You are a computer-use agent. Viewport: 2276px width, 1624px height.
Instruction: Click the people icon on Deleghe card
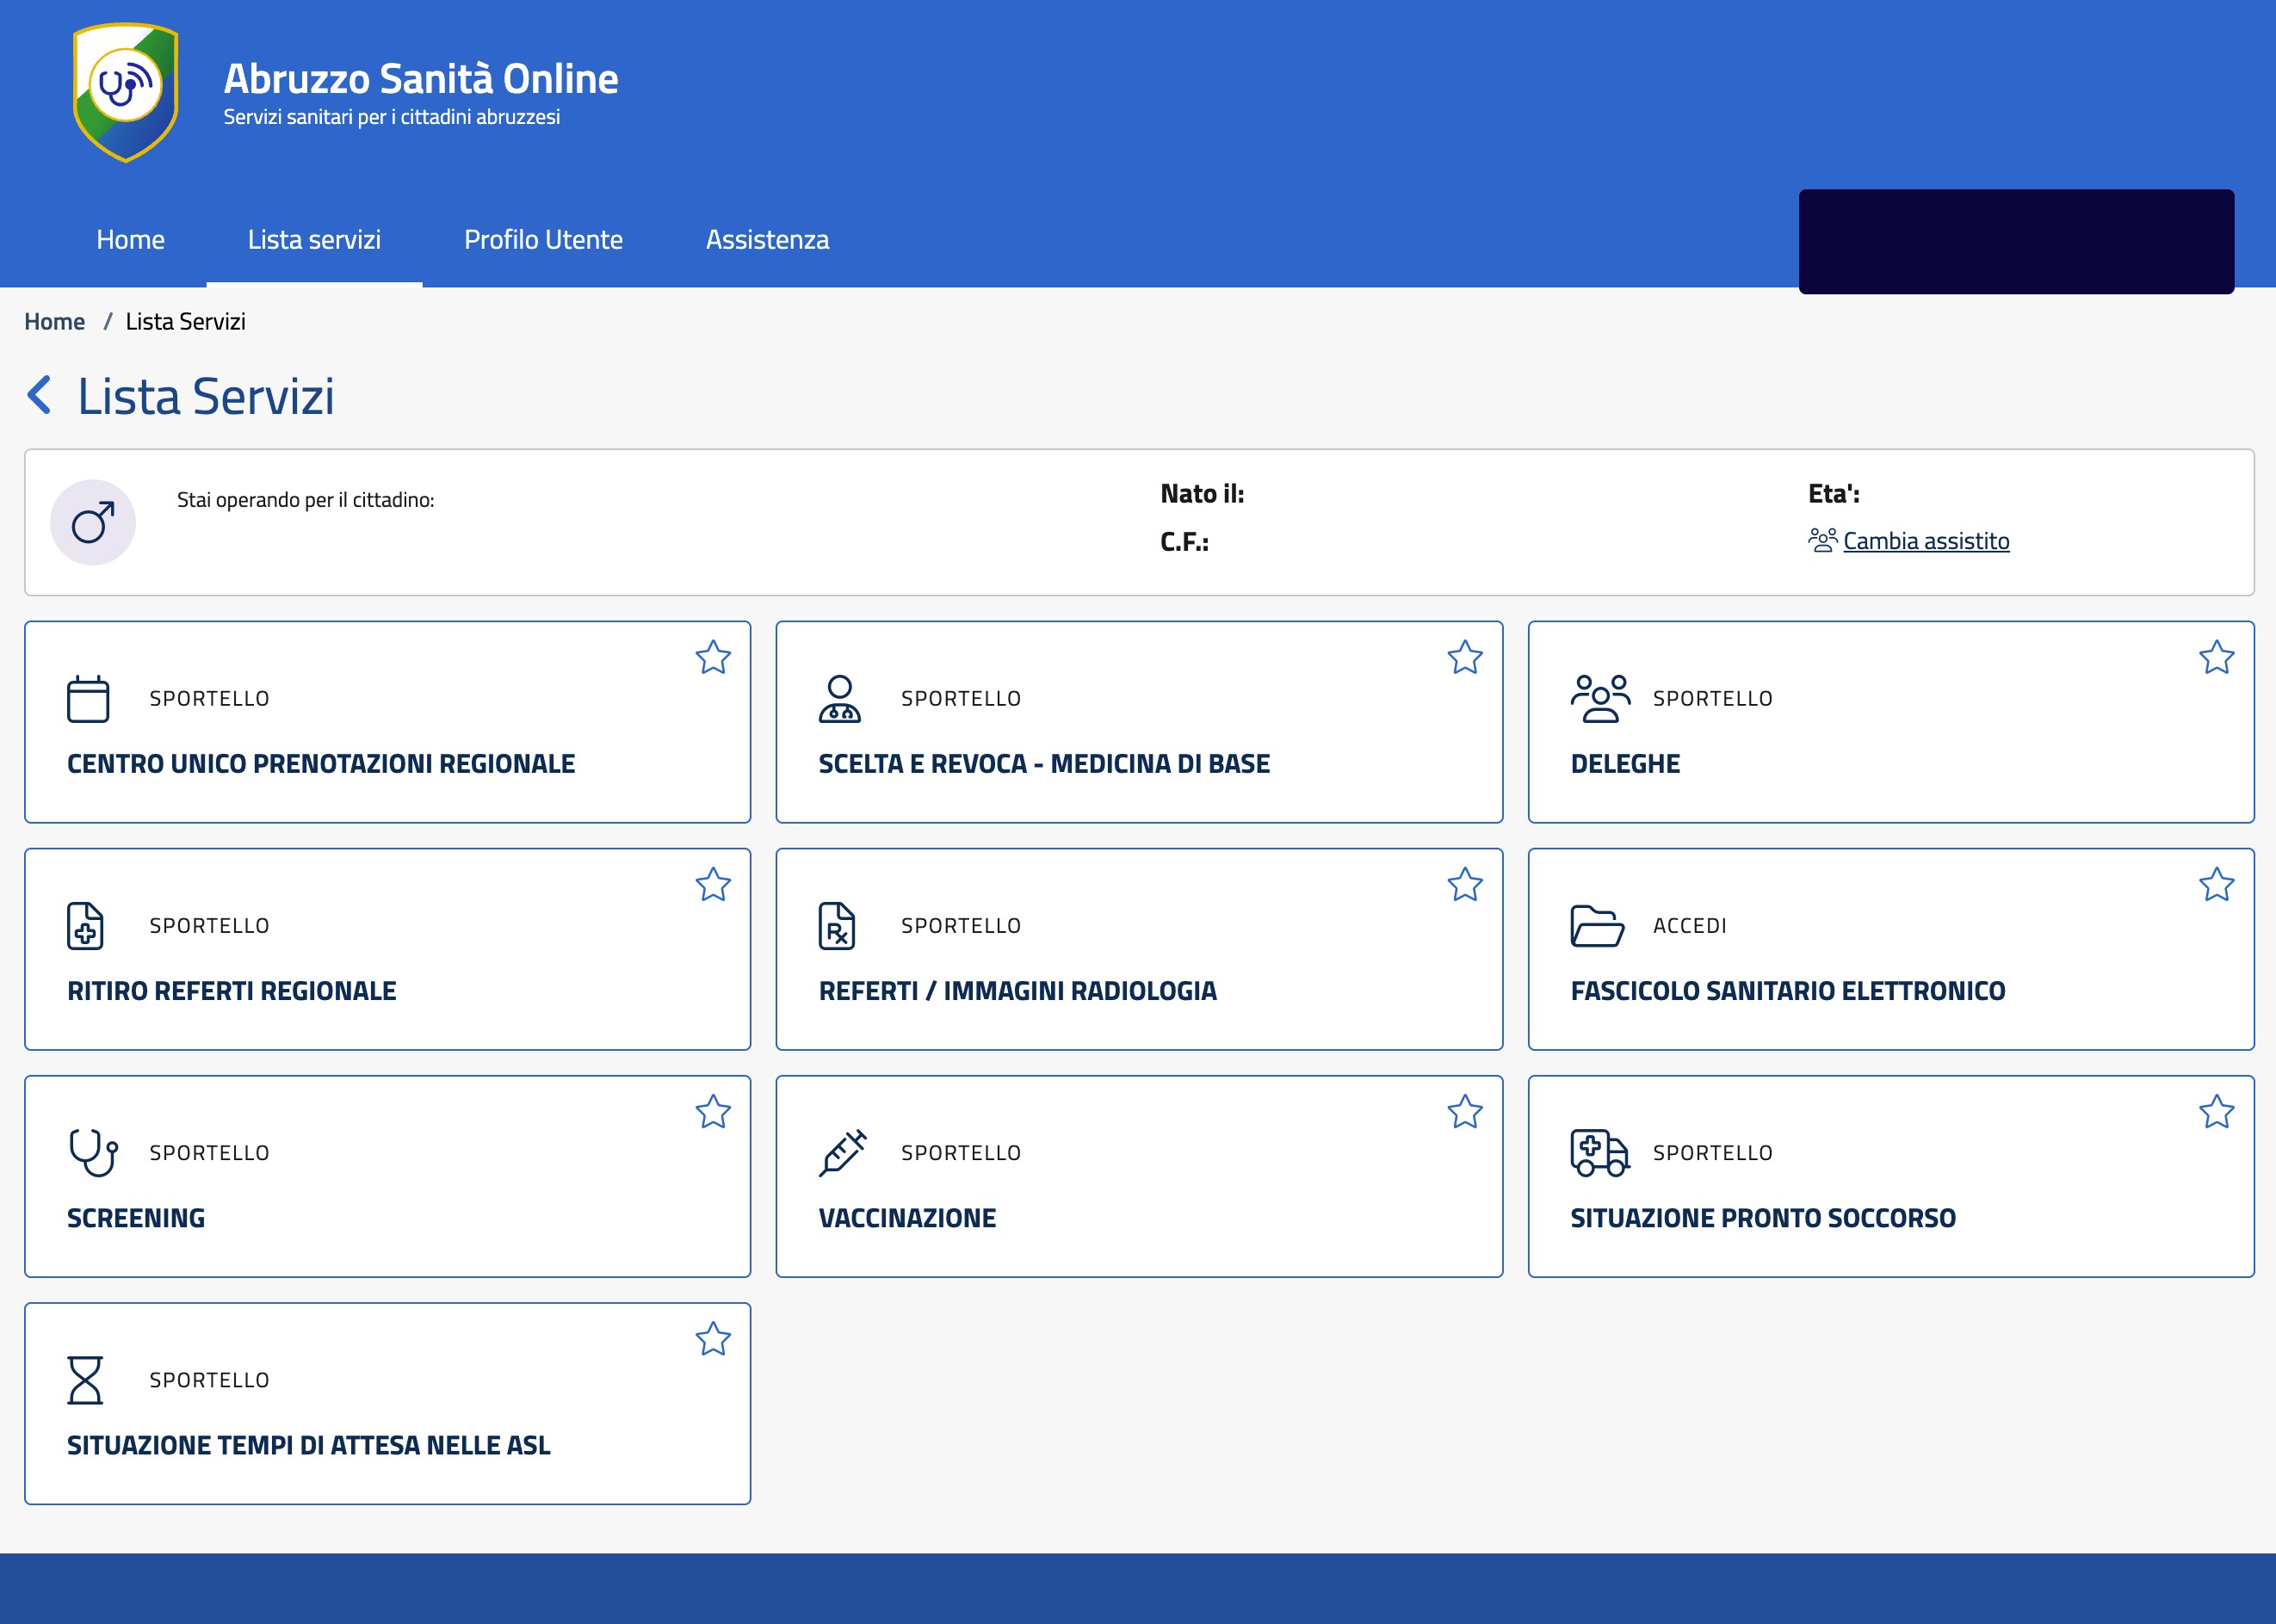pos(1599,698)
